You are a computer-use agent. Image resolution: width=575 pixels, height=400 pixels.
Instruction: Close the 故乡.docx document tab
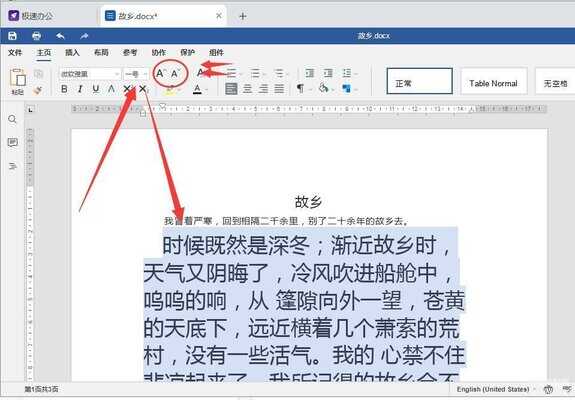[219, 16]
